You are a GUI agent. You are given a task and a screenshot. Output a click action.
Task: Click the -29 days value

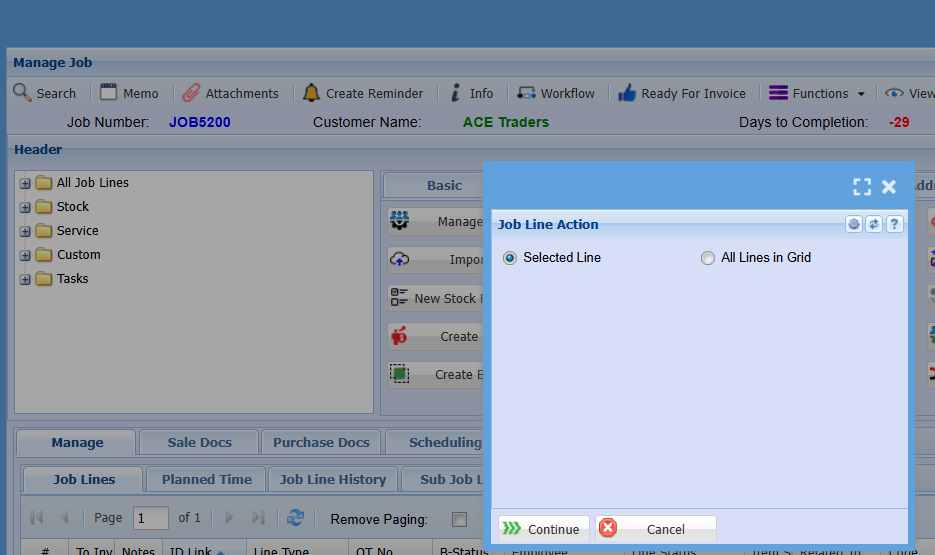(x=899, y=122)
